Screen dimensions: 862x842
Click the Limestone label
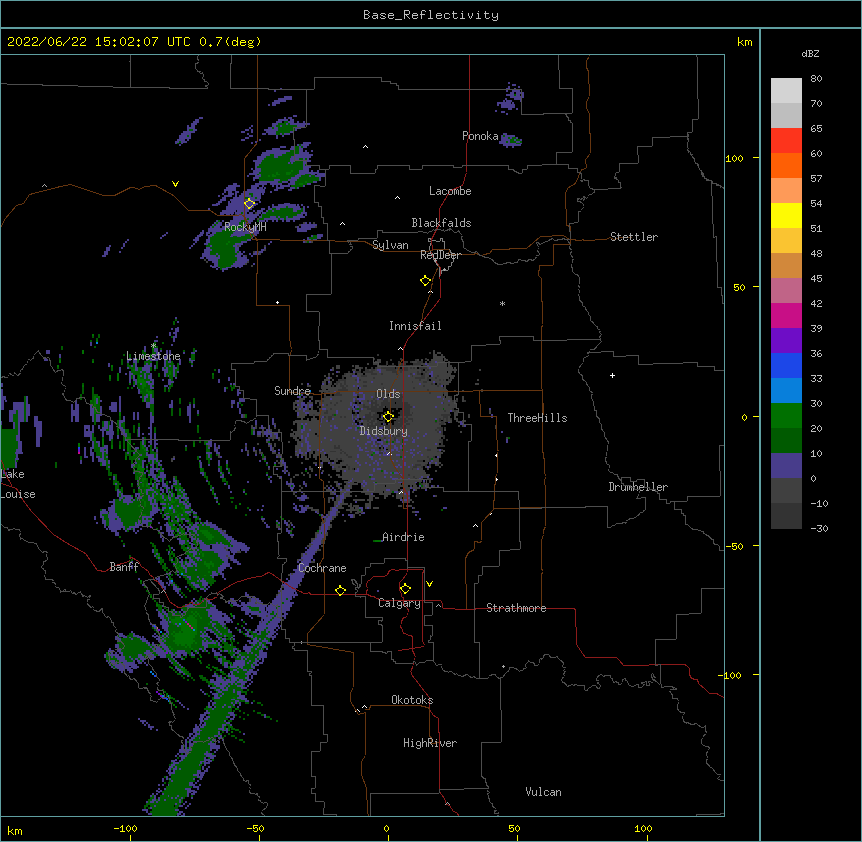click(153, 356)
